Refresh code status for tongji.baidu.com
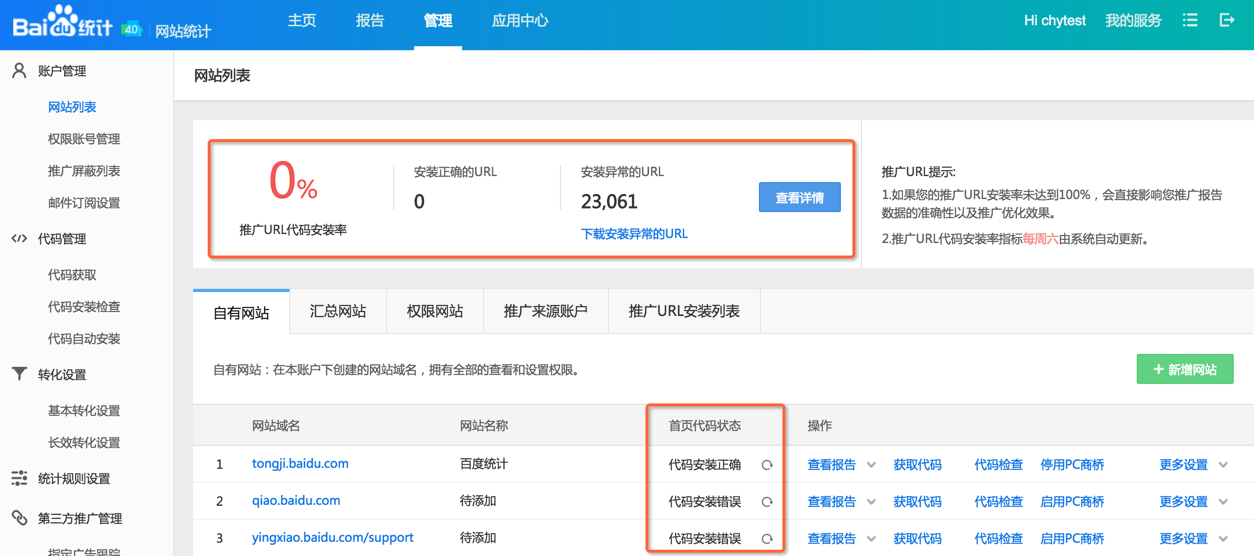 pos(767,465)
